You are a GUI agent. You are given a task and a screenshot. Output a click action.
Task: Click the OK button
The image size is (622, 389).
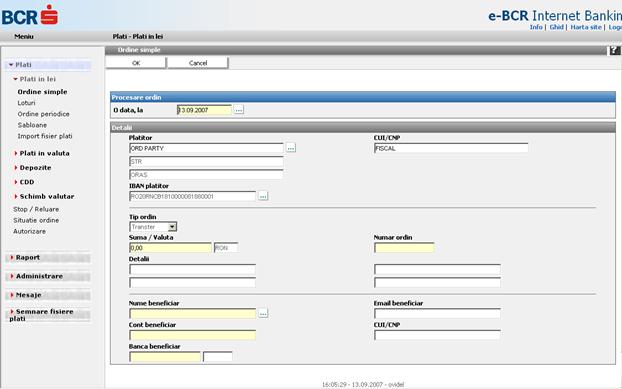click(136, 63)
